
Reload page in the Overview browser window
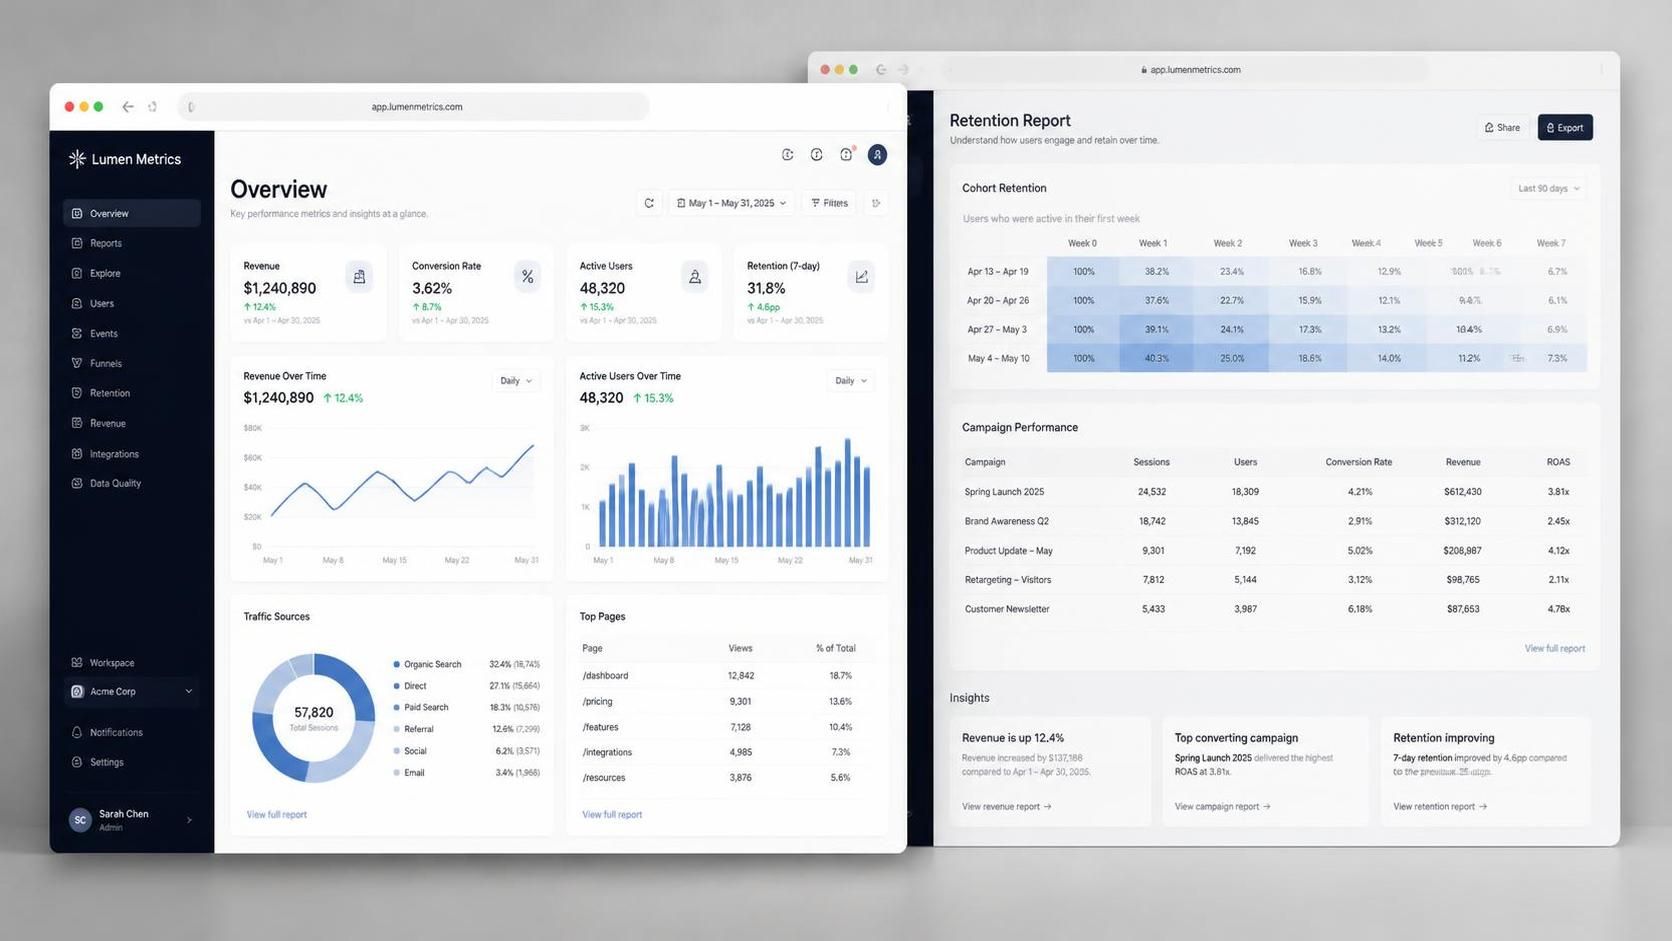click(x=152, y=107)
